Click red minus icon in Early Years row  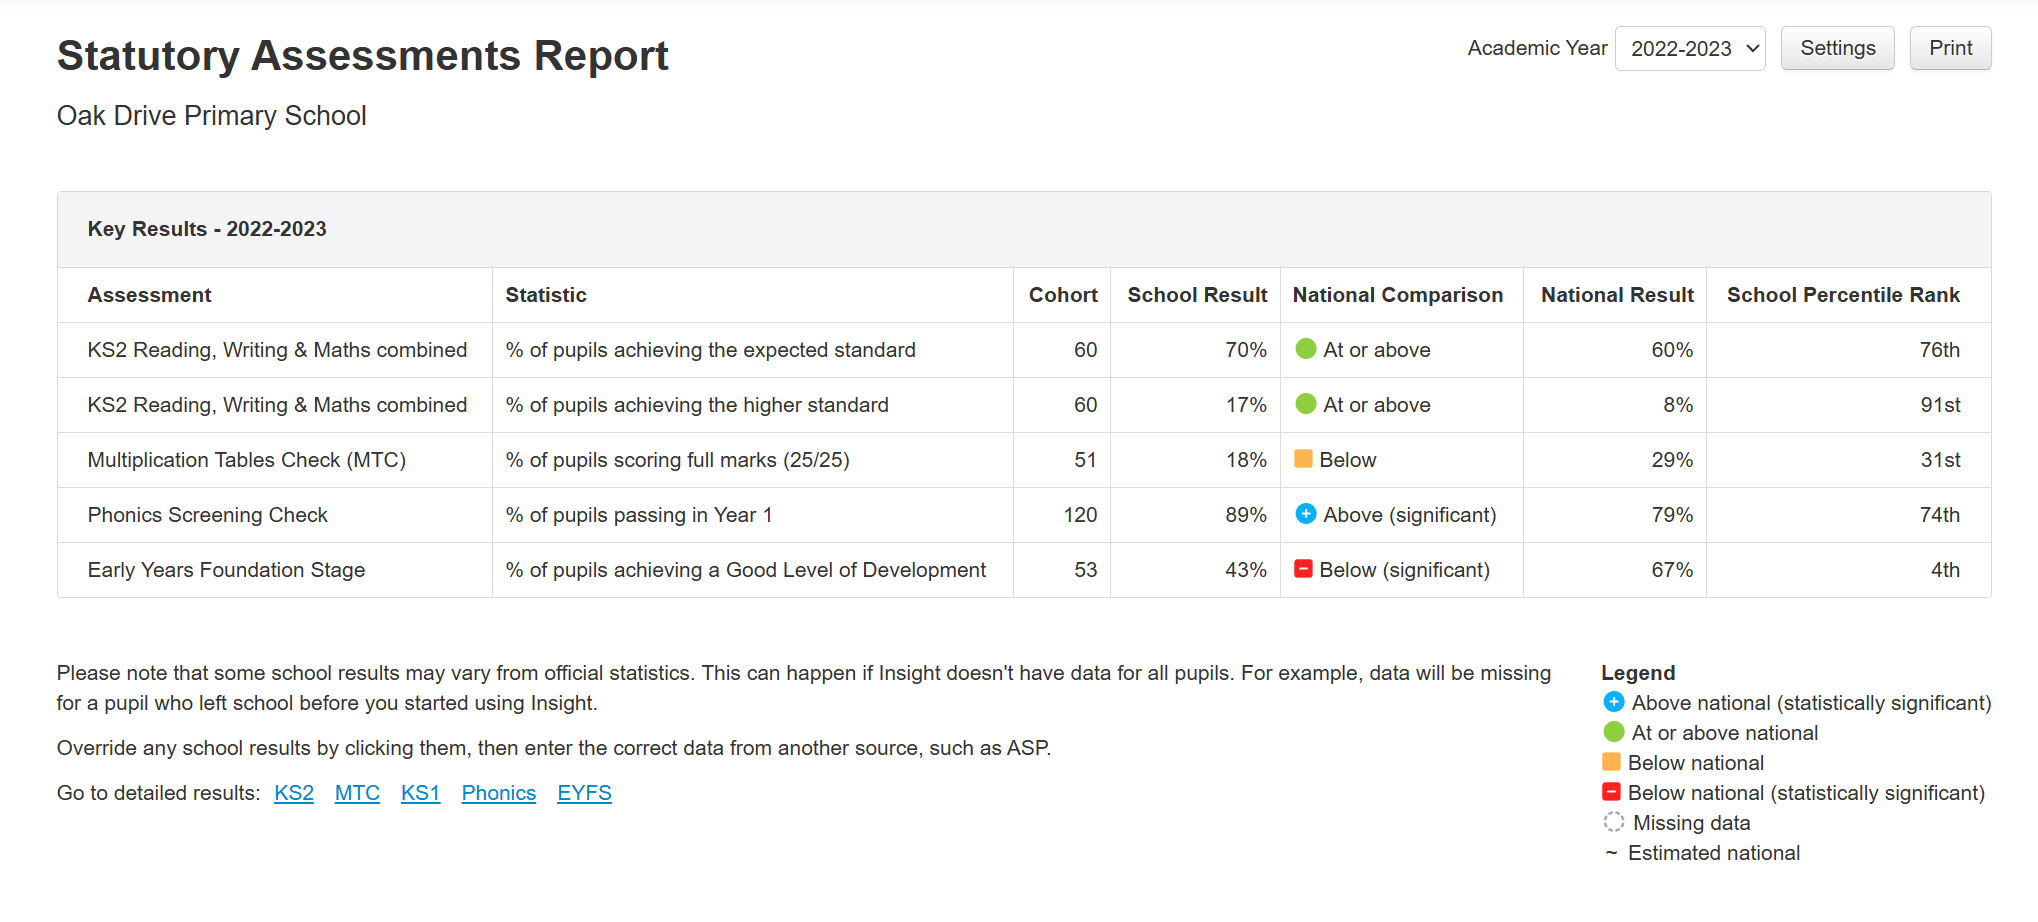pyautogui.click(x=1303, y=569)
